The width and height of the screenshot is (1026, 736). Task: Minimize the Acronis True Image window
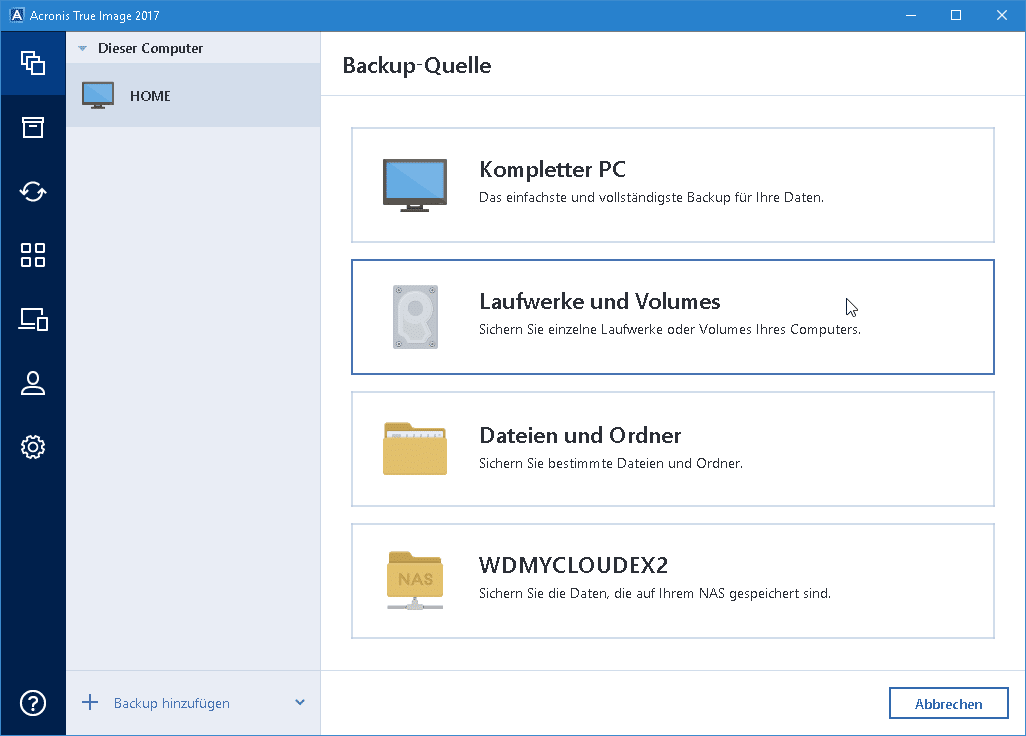pos(910,15)
